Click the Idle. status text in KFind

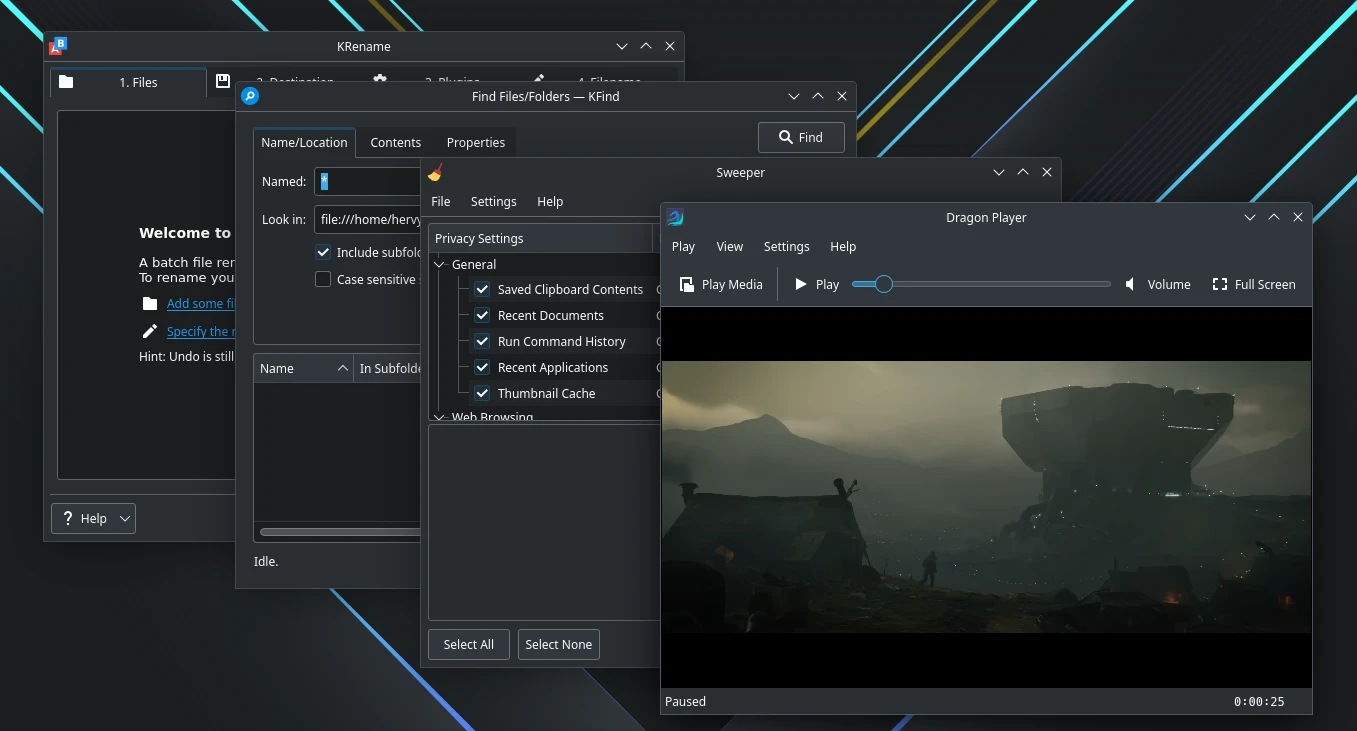point(266,561)
